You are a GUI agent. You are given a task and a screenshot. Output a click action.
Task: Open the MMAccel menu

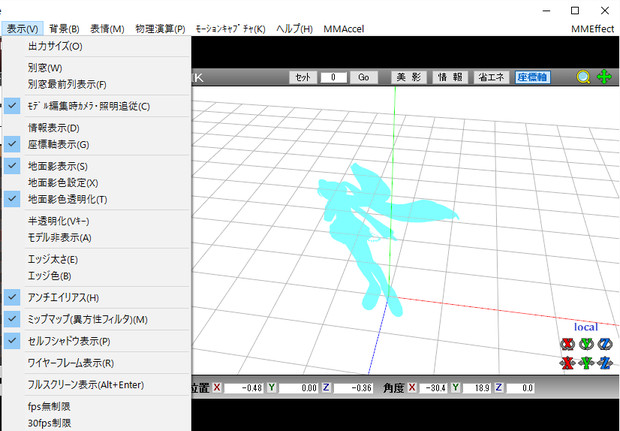pos(344,29)
